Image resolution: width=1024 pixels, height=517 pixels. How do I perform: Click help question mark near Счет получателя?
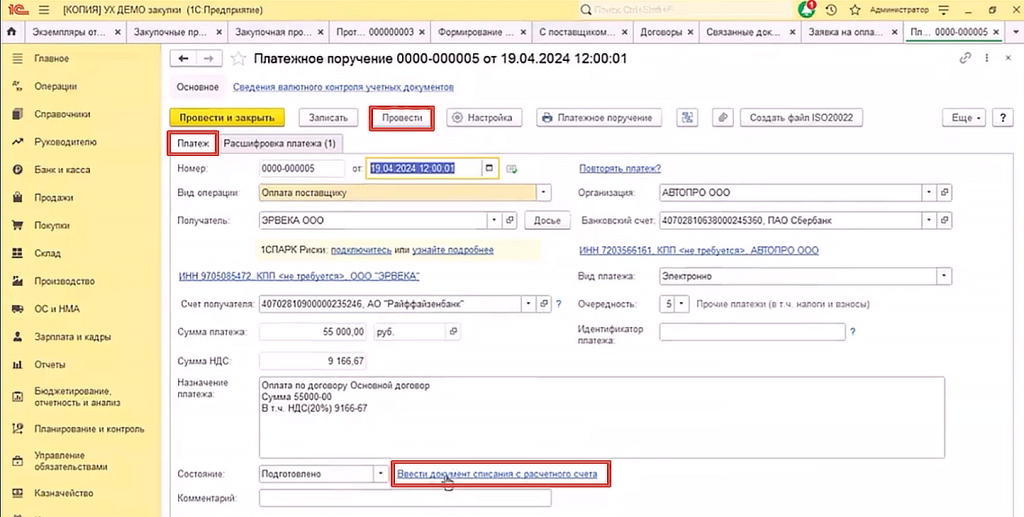pos(558,304)
